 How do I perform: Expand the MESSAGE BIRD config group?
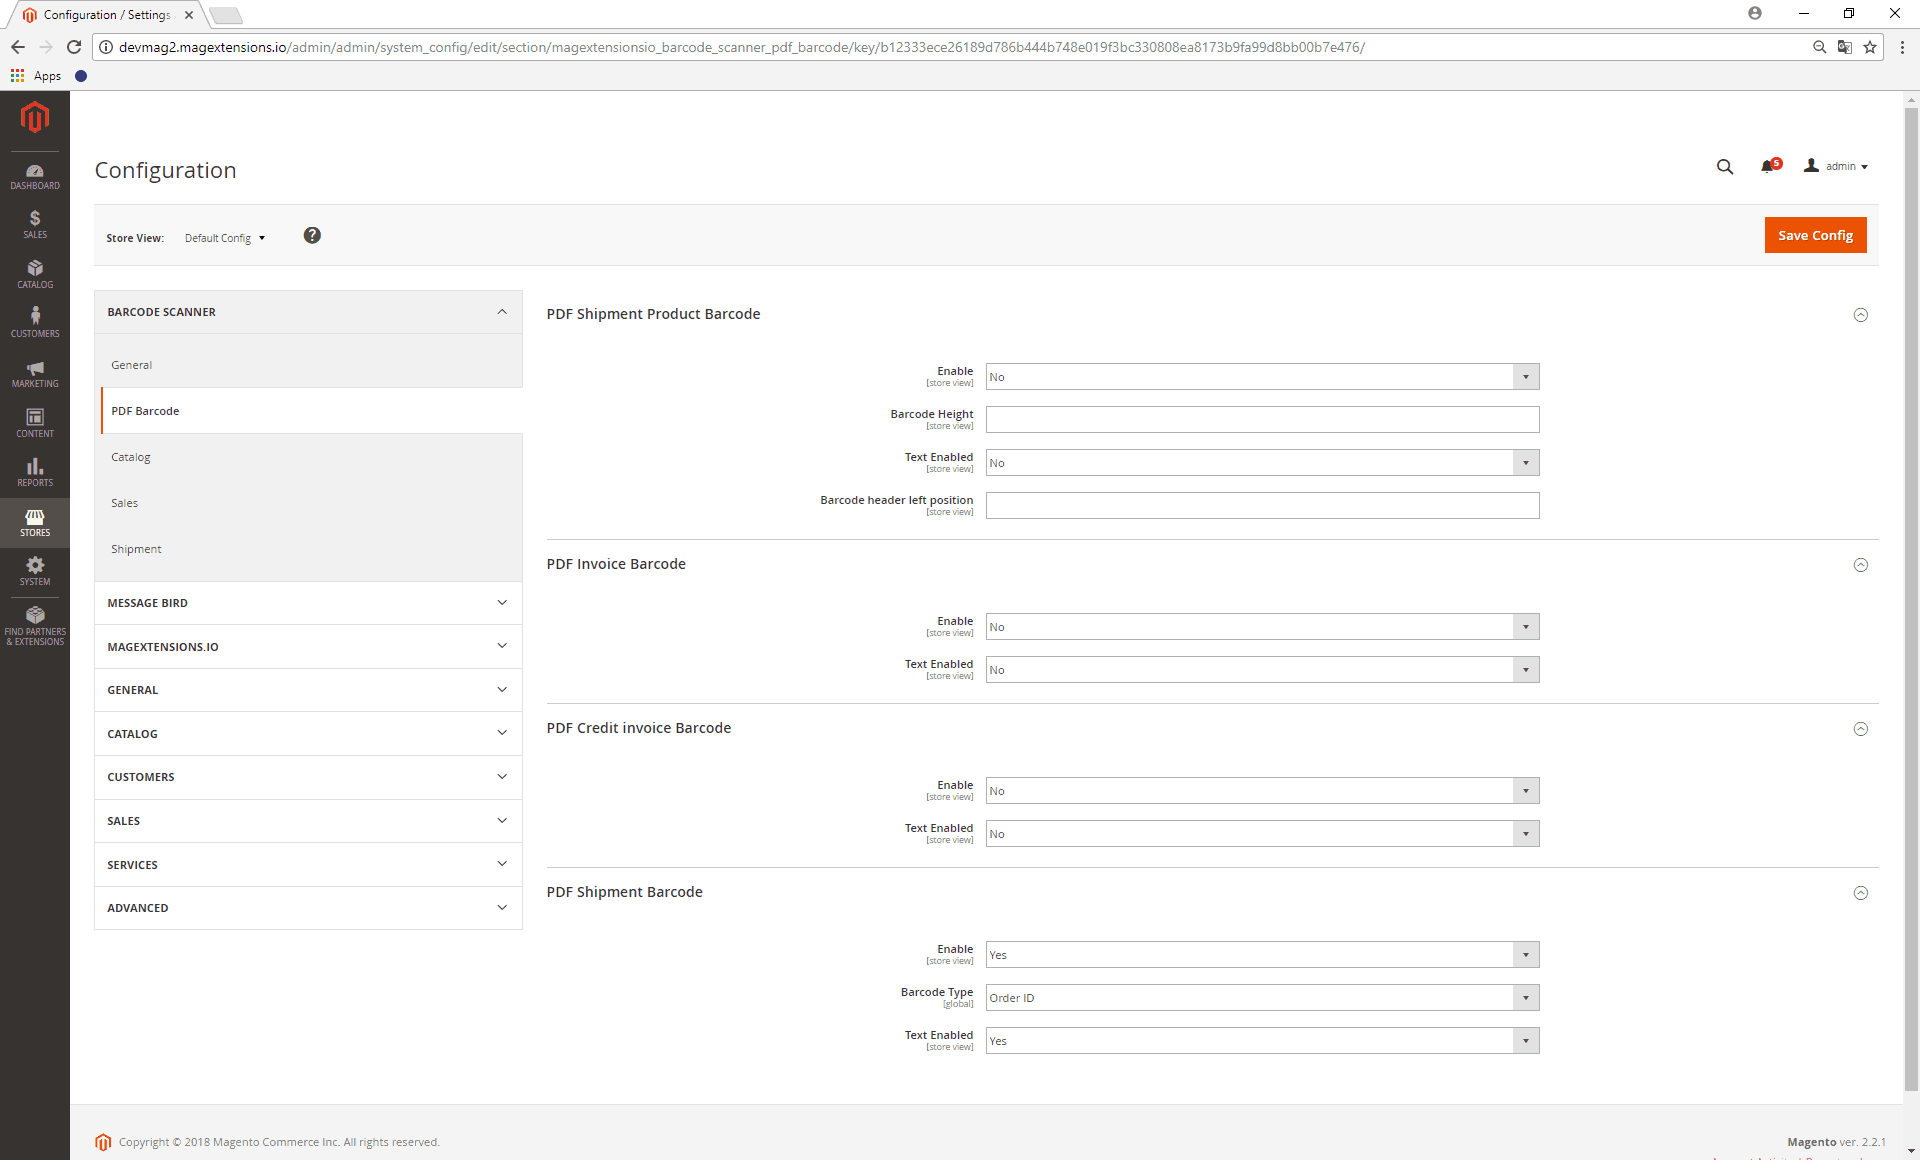308,603
